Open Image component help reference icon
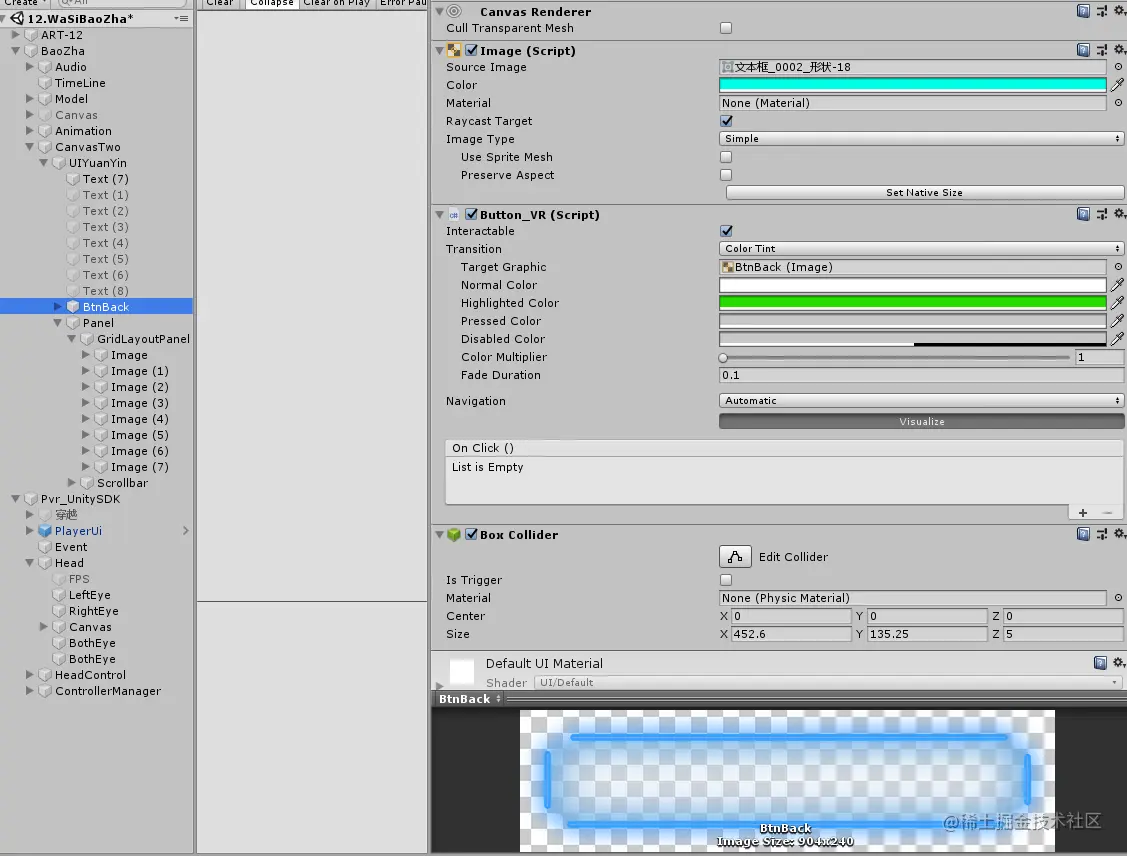The width and height of the screenshot is (1127, 856). point(1083,50)
